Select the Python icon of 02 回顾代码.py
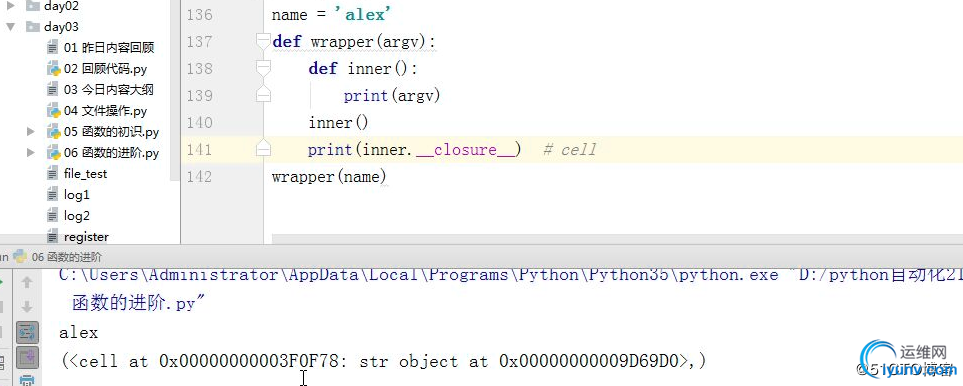 53,69
